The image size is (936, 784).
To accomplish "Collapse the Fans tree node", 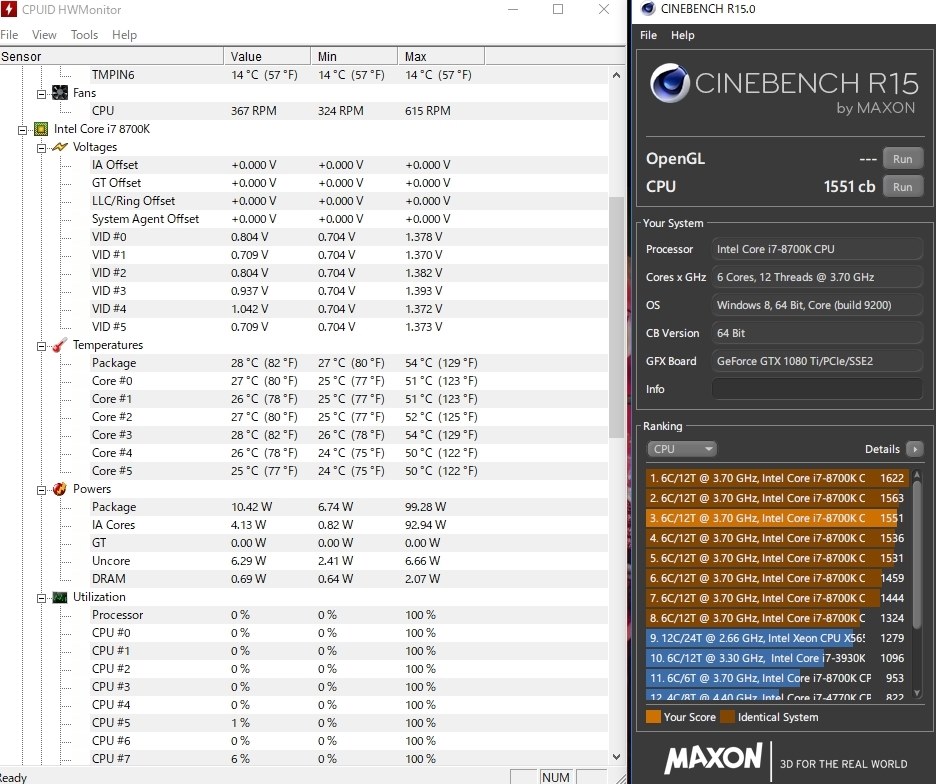I will coord(41,94).
